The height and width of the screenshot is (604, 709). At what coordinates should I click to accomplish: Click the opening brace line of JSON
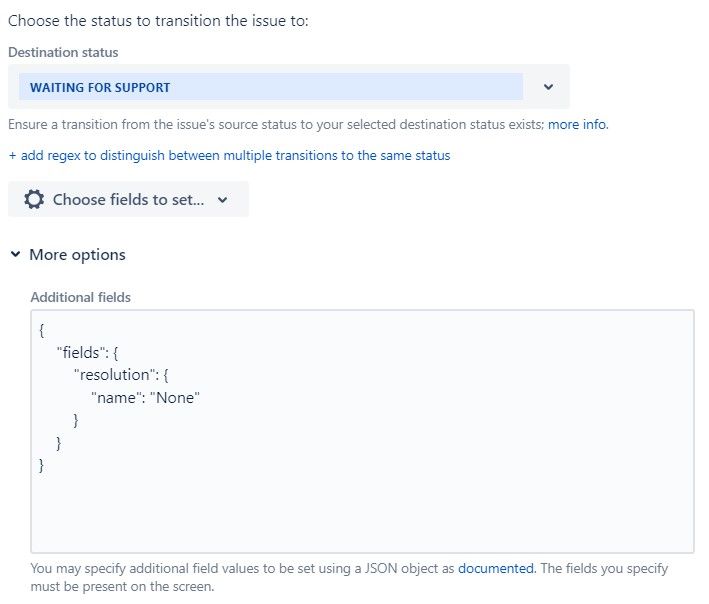coord(42,330)
